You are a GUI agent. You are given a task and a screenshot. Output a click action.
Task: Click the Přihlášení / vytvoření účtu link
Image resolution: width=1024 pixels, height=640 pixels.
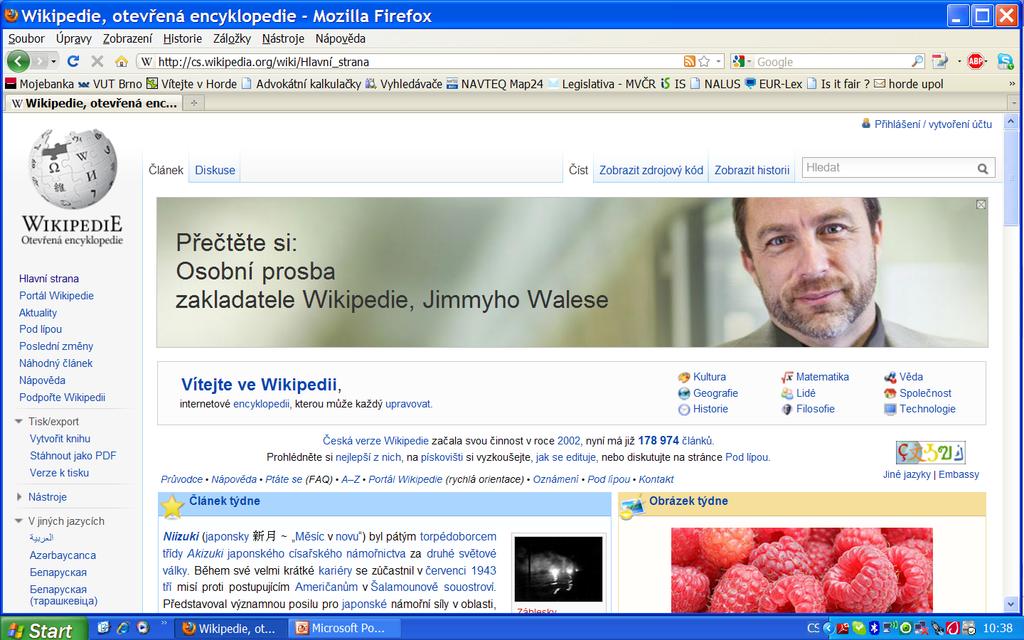click(933, 124)
